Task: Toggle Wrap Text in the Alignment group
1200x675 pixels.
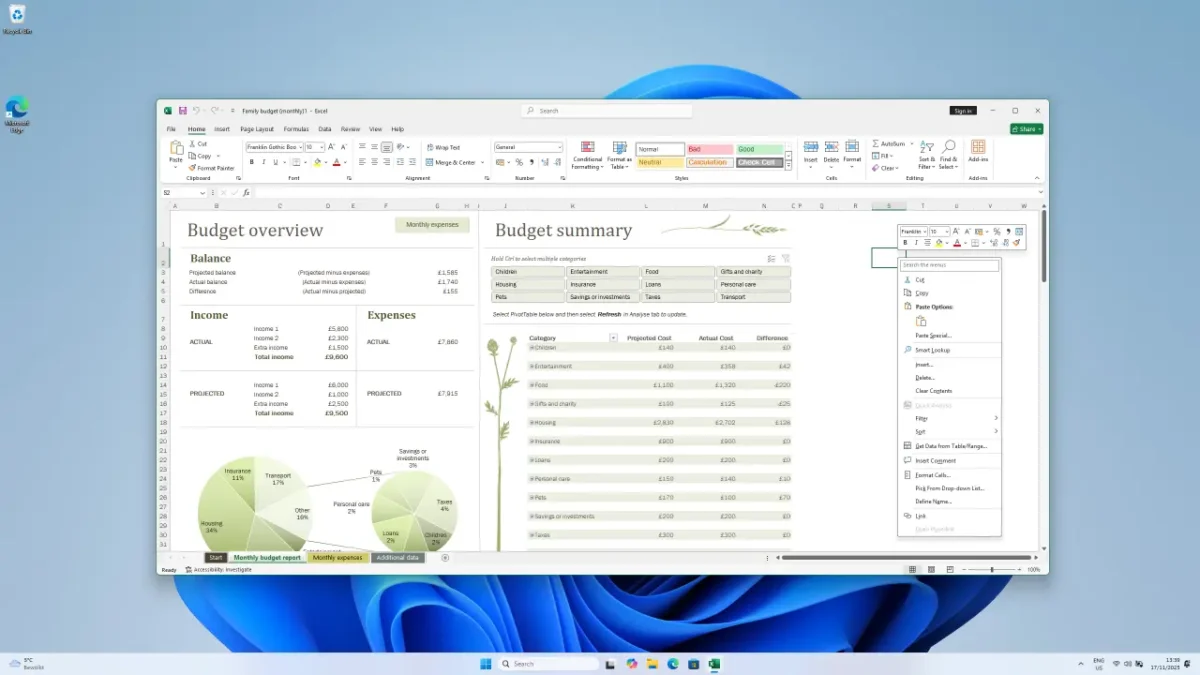Action: 443,147
